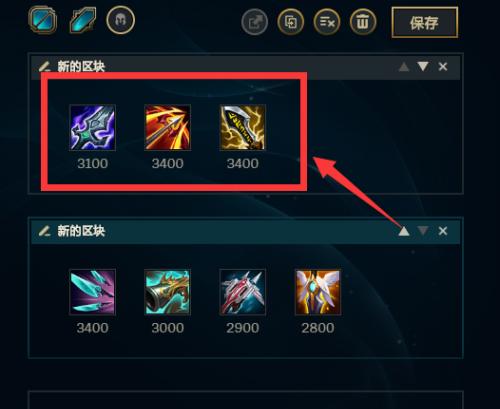Screen dimensions: 500x409
Task: Select the cannon item costing 3000
Action: 167,292
